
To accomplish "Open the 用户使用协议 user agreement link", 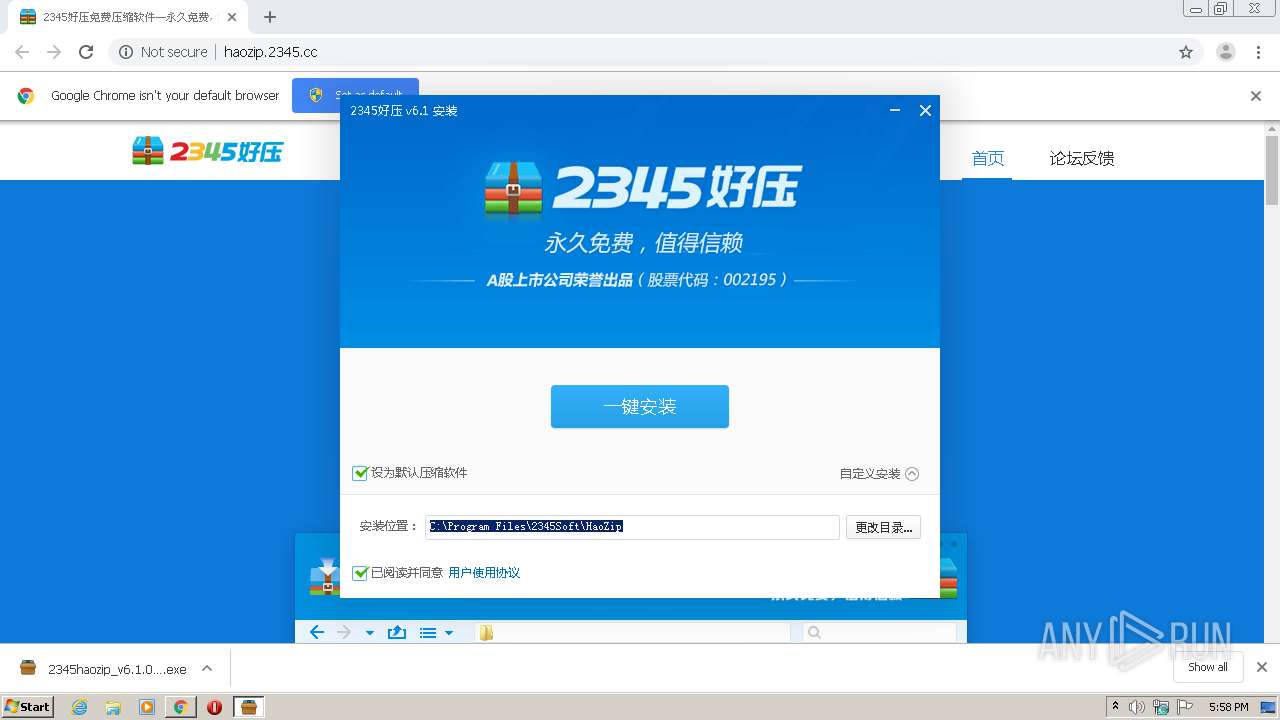I will [x=484, y=573].
